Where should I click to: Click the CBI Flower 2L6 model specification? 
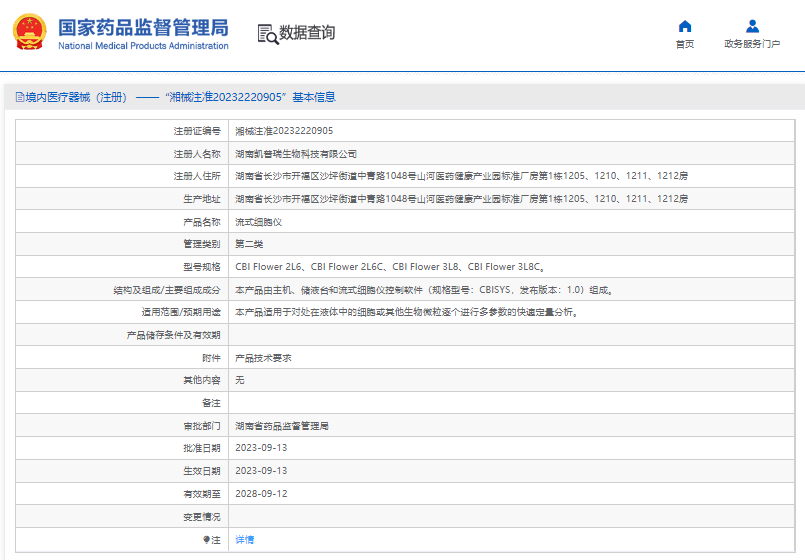(269, 267)
